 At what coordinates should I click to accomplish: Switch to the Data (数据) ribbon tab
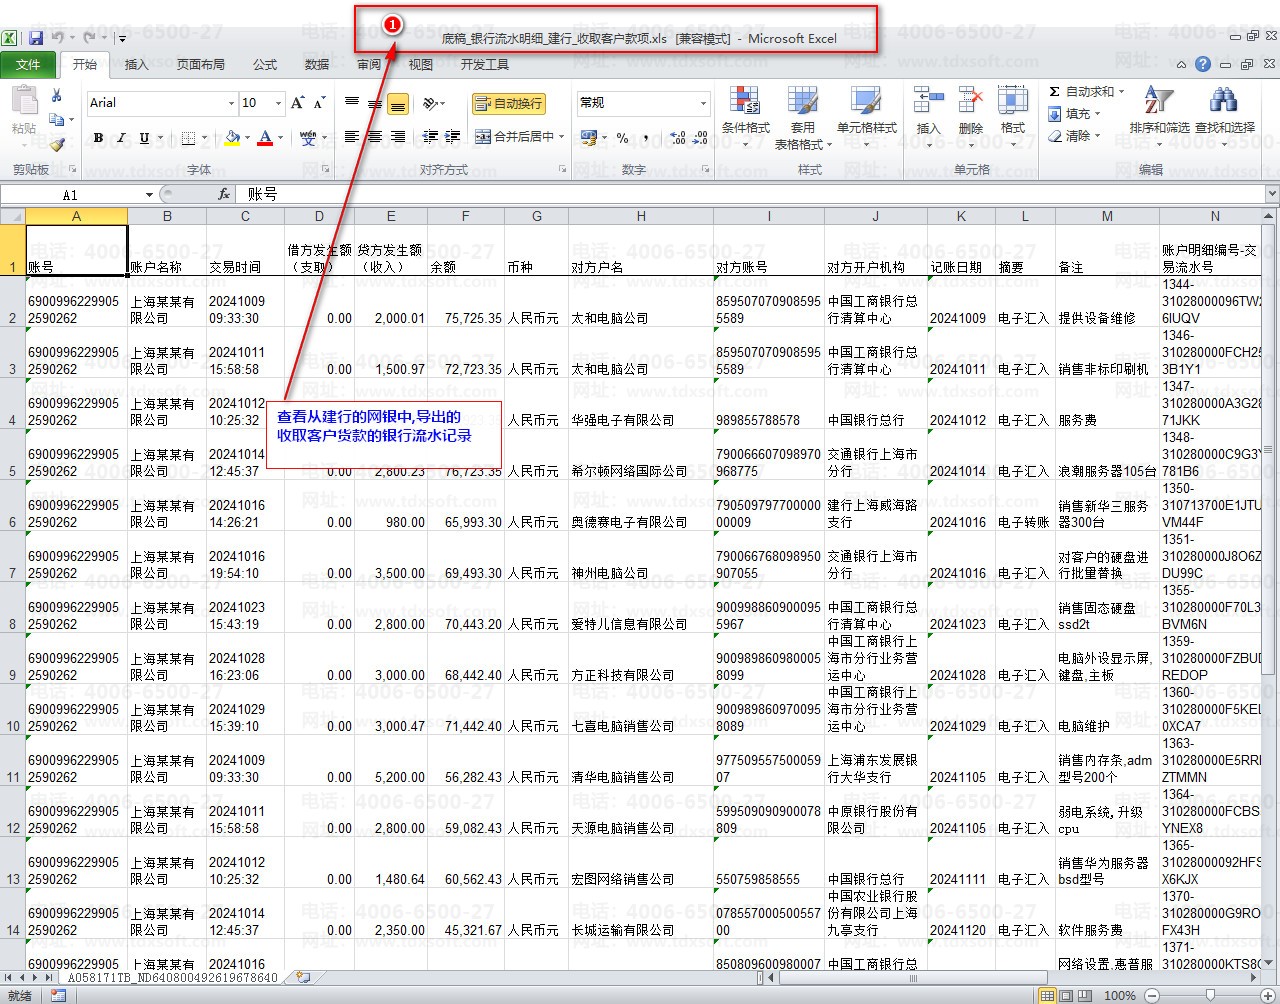[x=317, y=64]
